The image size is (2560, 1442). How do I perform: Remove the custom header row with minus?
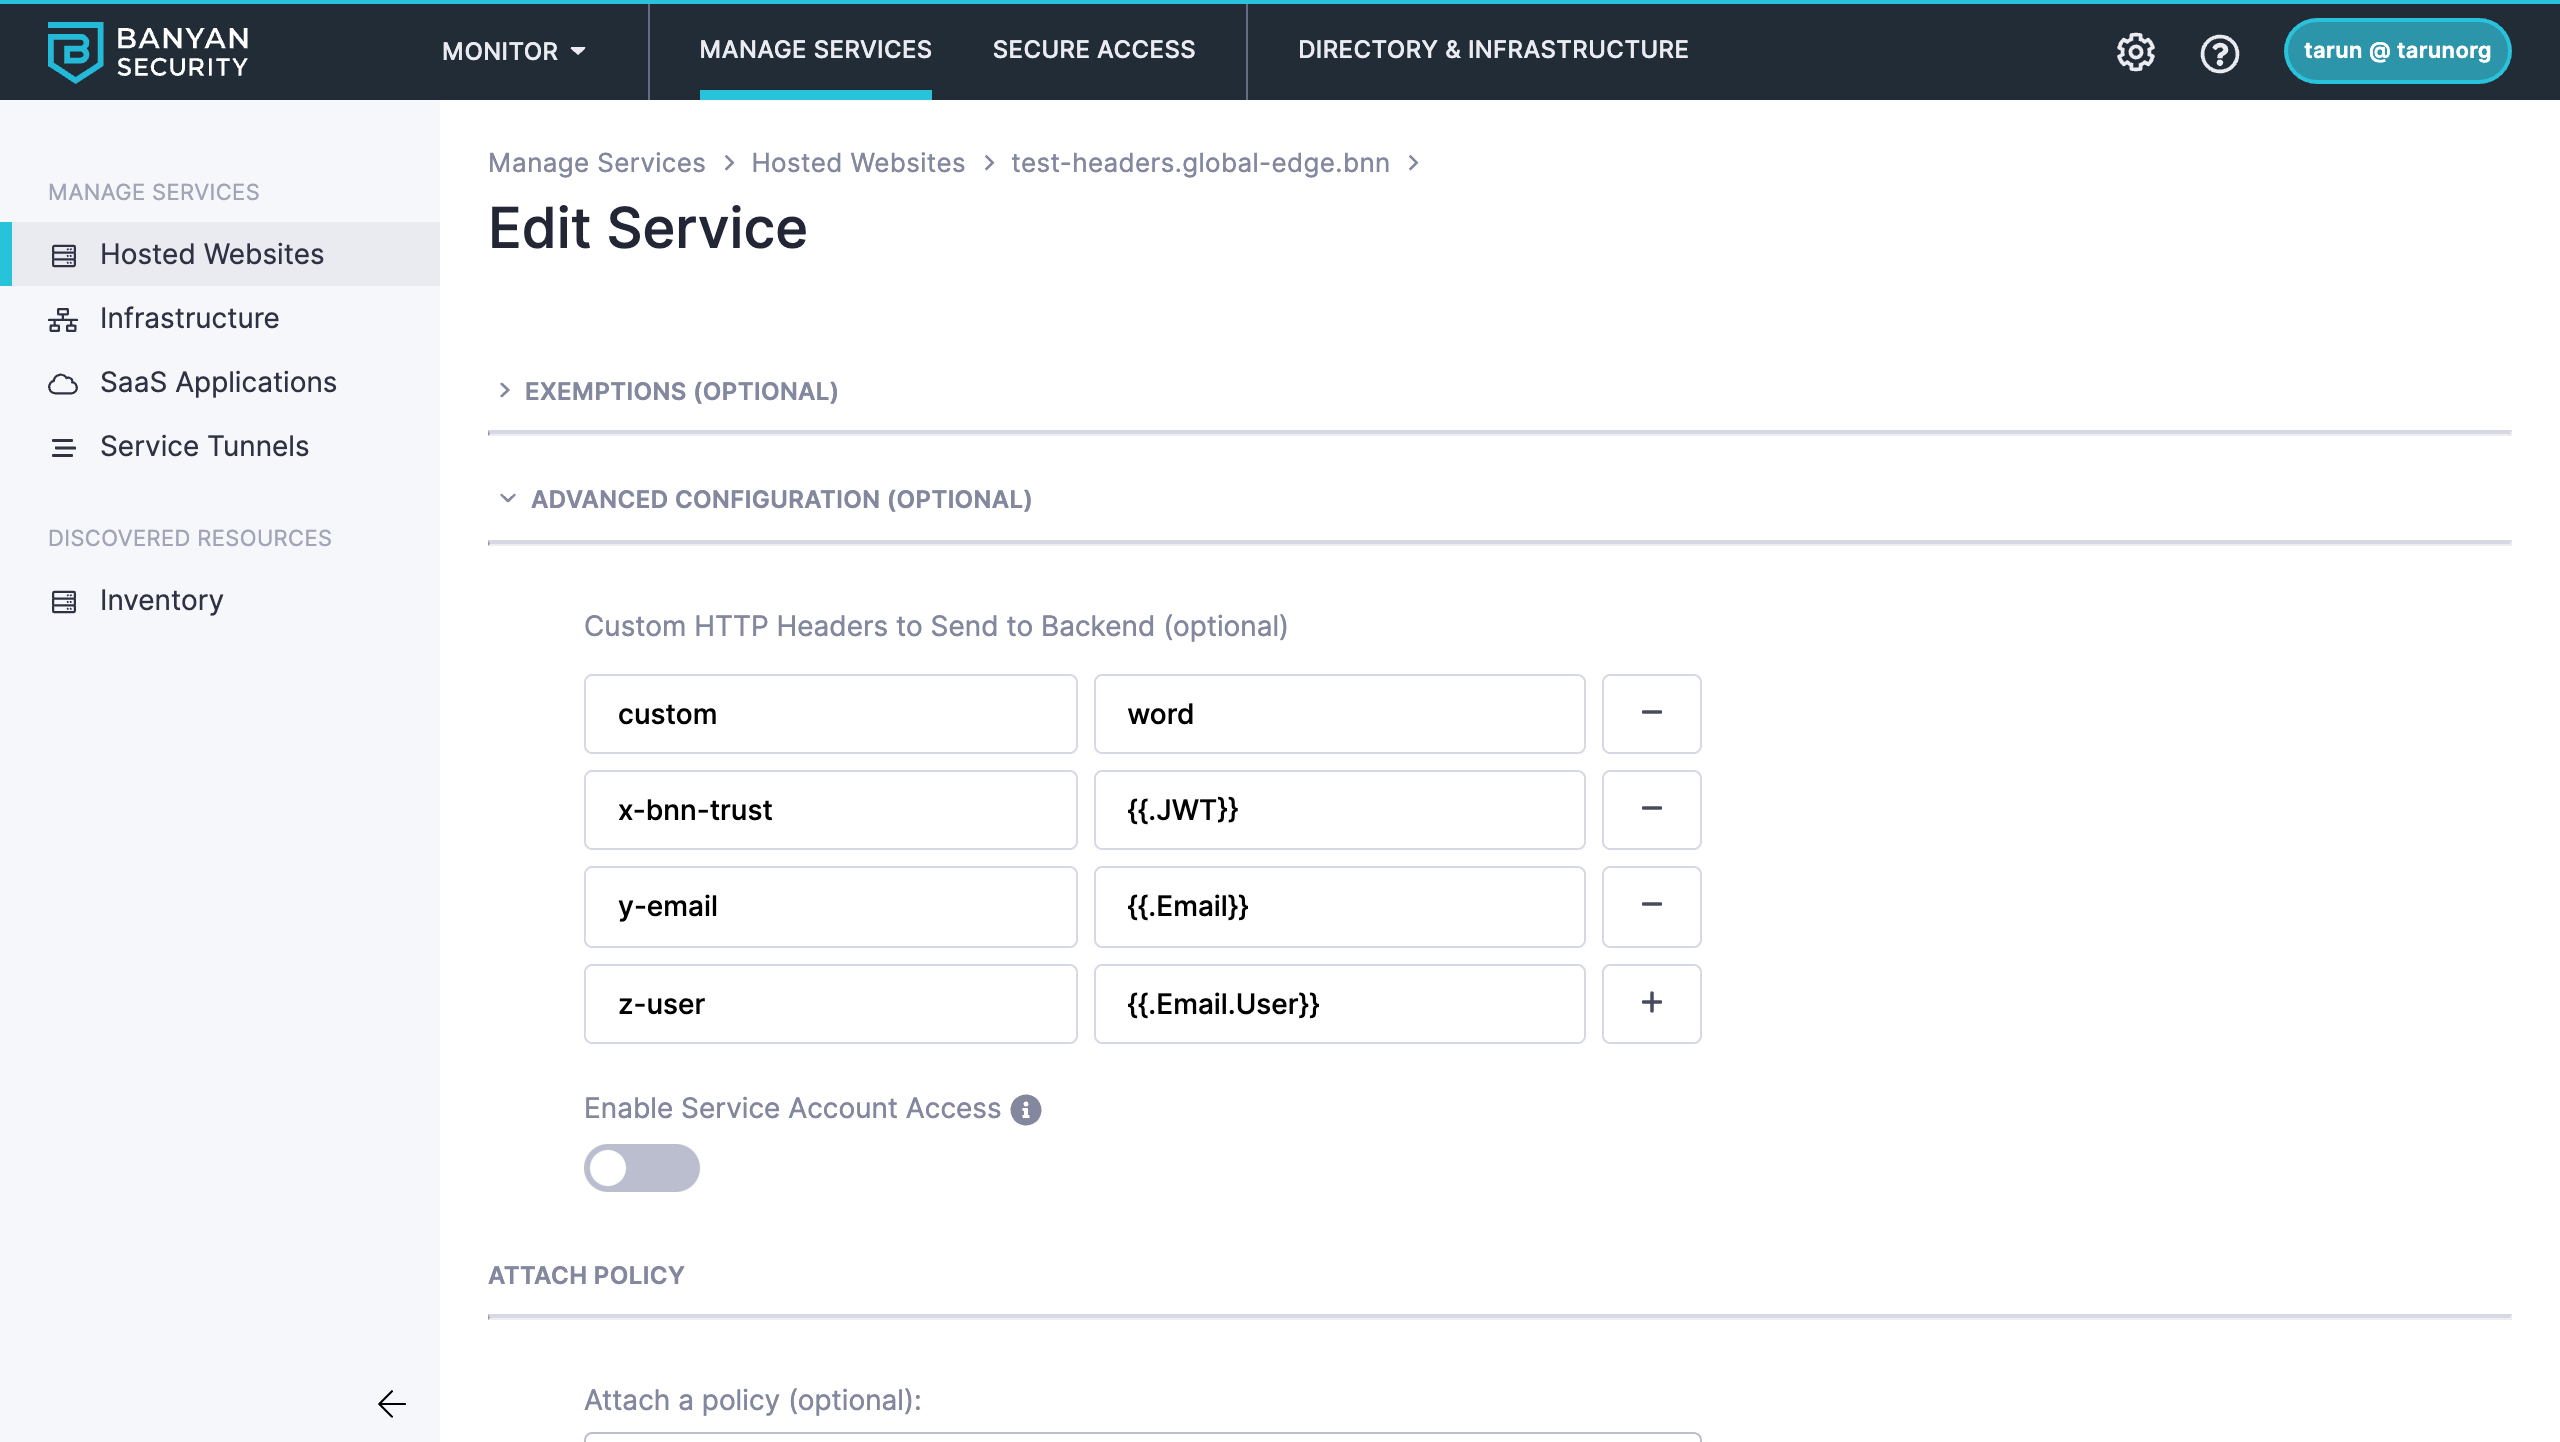(x=1651, y=713)
